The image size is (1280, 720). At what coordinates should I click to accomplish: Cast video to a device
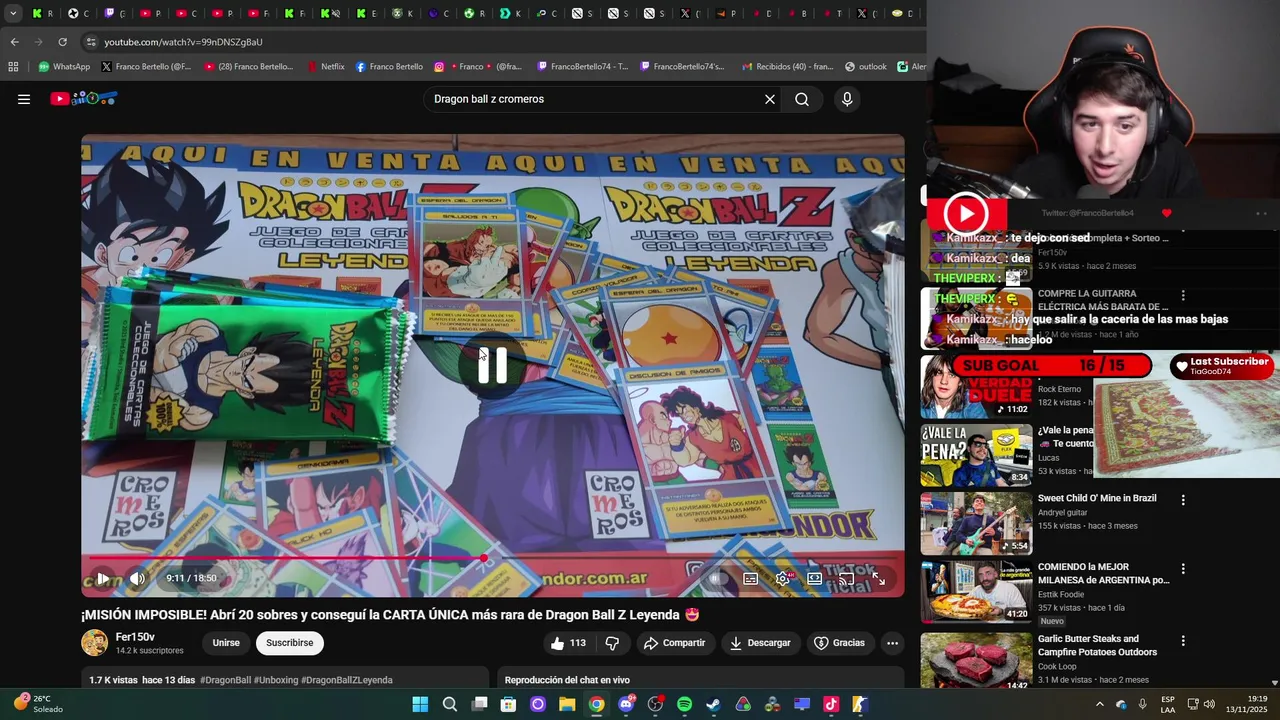pos(846,578)
